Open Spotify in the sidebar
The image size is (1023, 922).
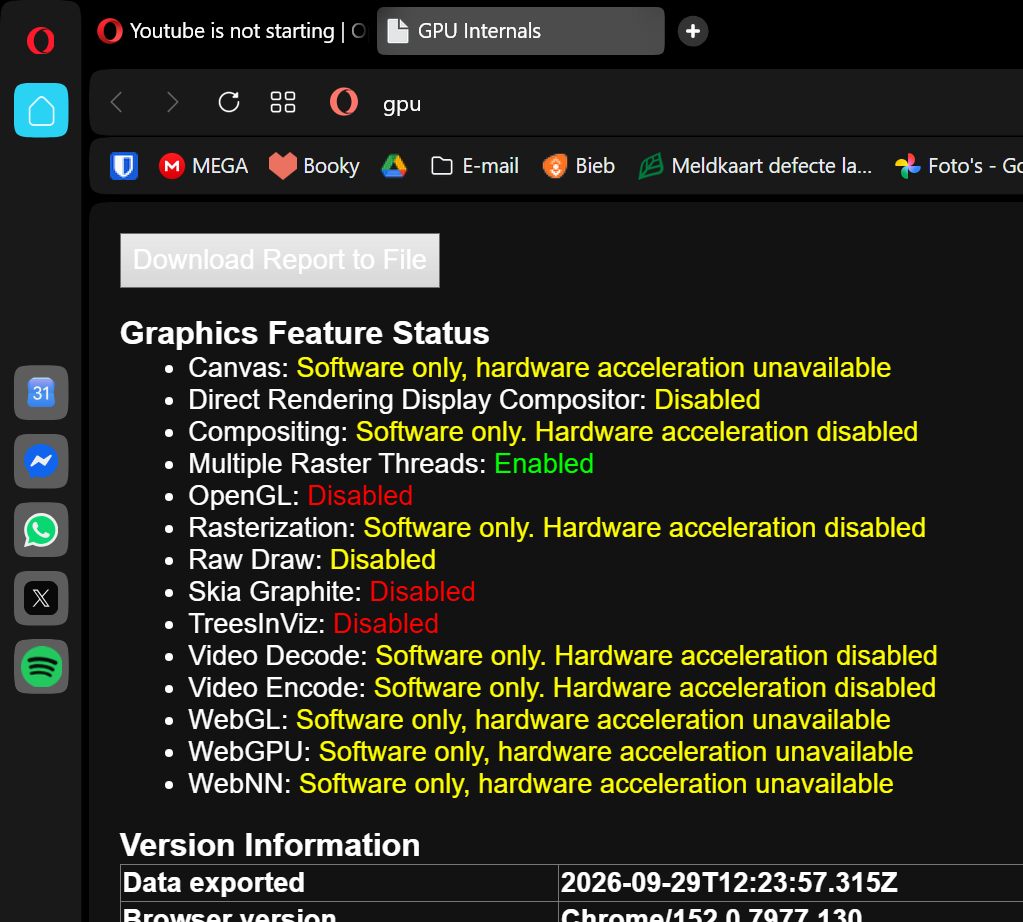click(41, 667)
